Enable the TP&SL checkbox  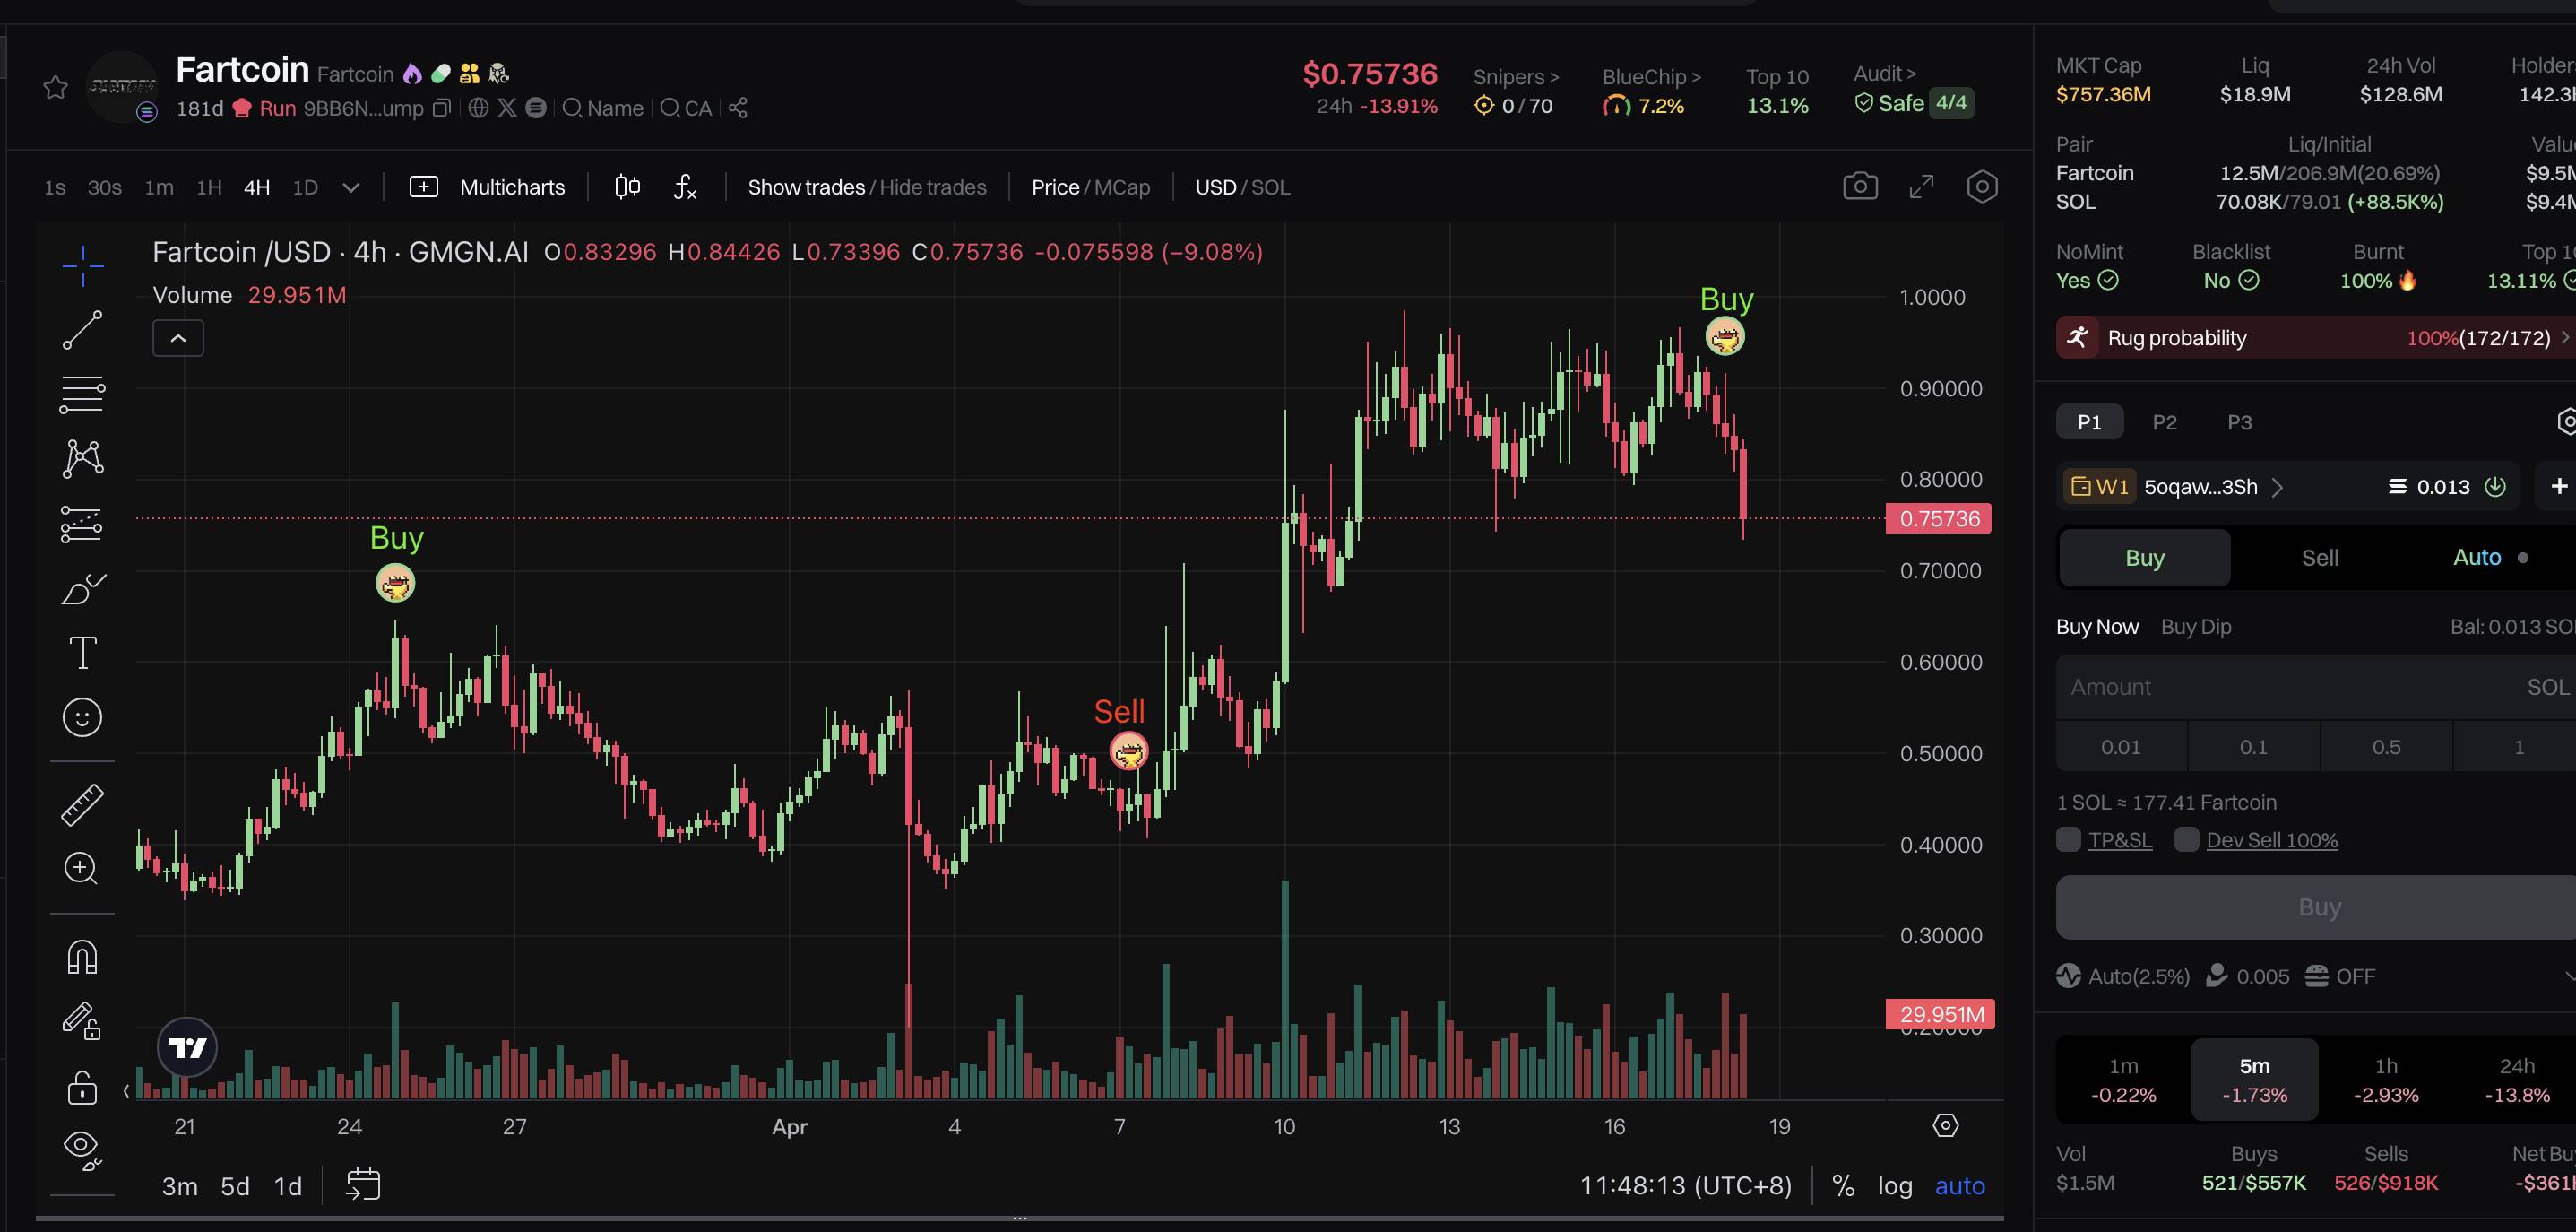[2068, 840]
